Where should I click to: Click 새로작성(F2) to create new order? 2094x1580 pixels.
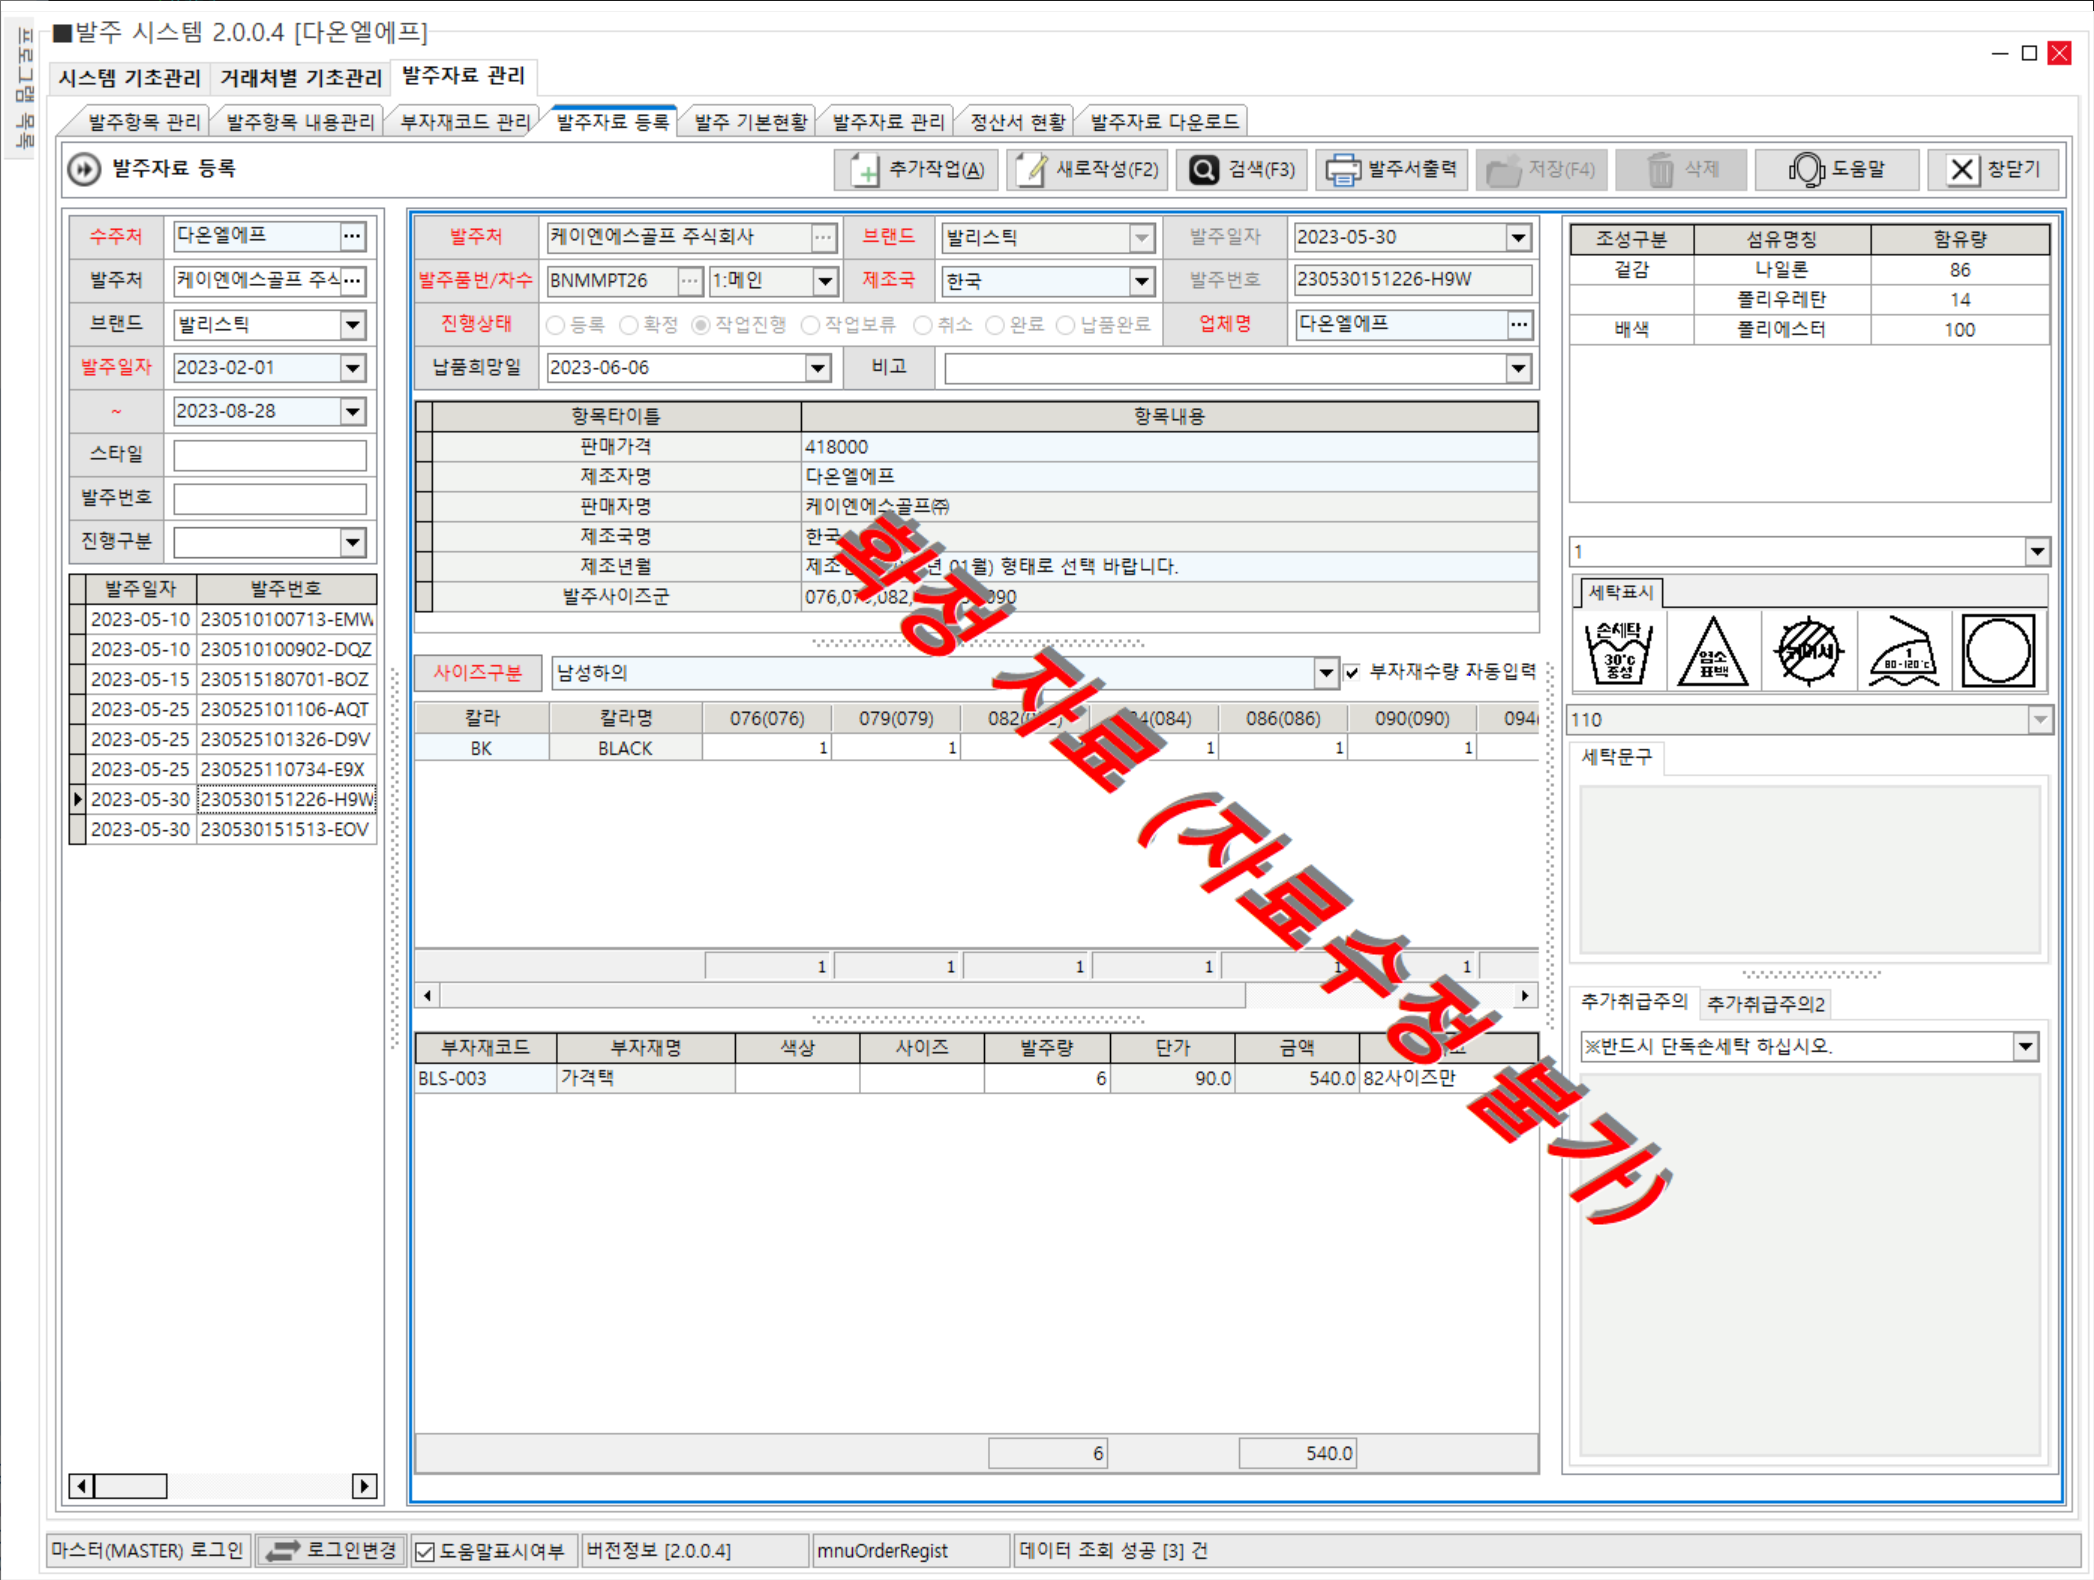[x=1088, y=169]
